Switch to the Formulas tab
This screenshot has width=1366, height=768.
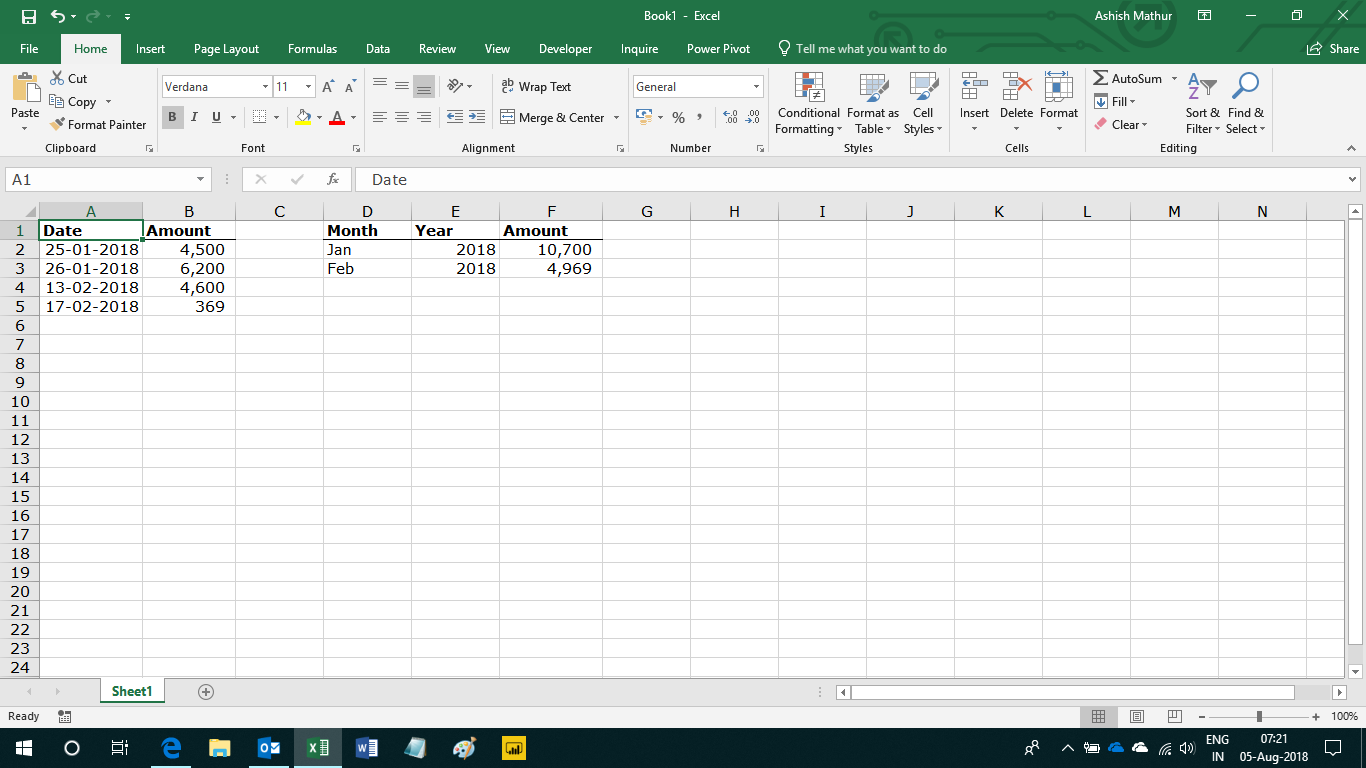click(313, 49)
